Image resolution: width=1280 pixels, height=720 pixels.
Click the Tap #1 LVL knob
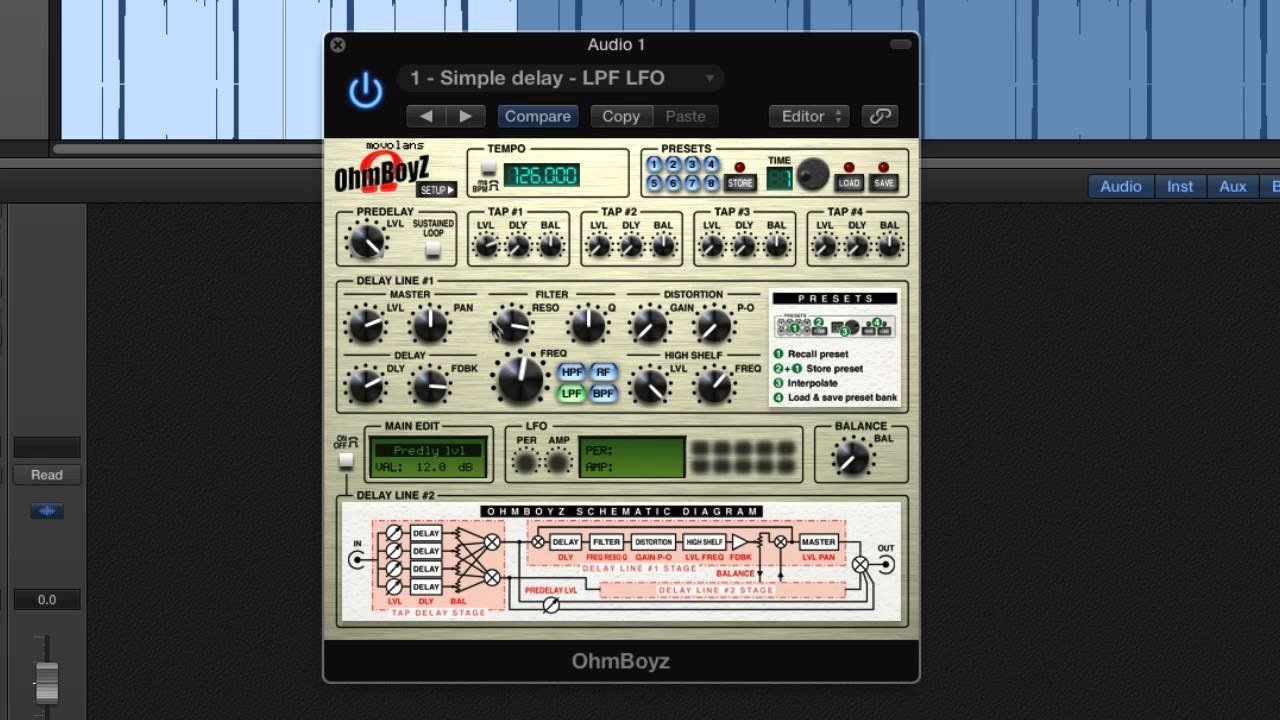(x=486, y=245)
